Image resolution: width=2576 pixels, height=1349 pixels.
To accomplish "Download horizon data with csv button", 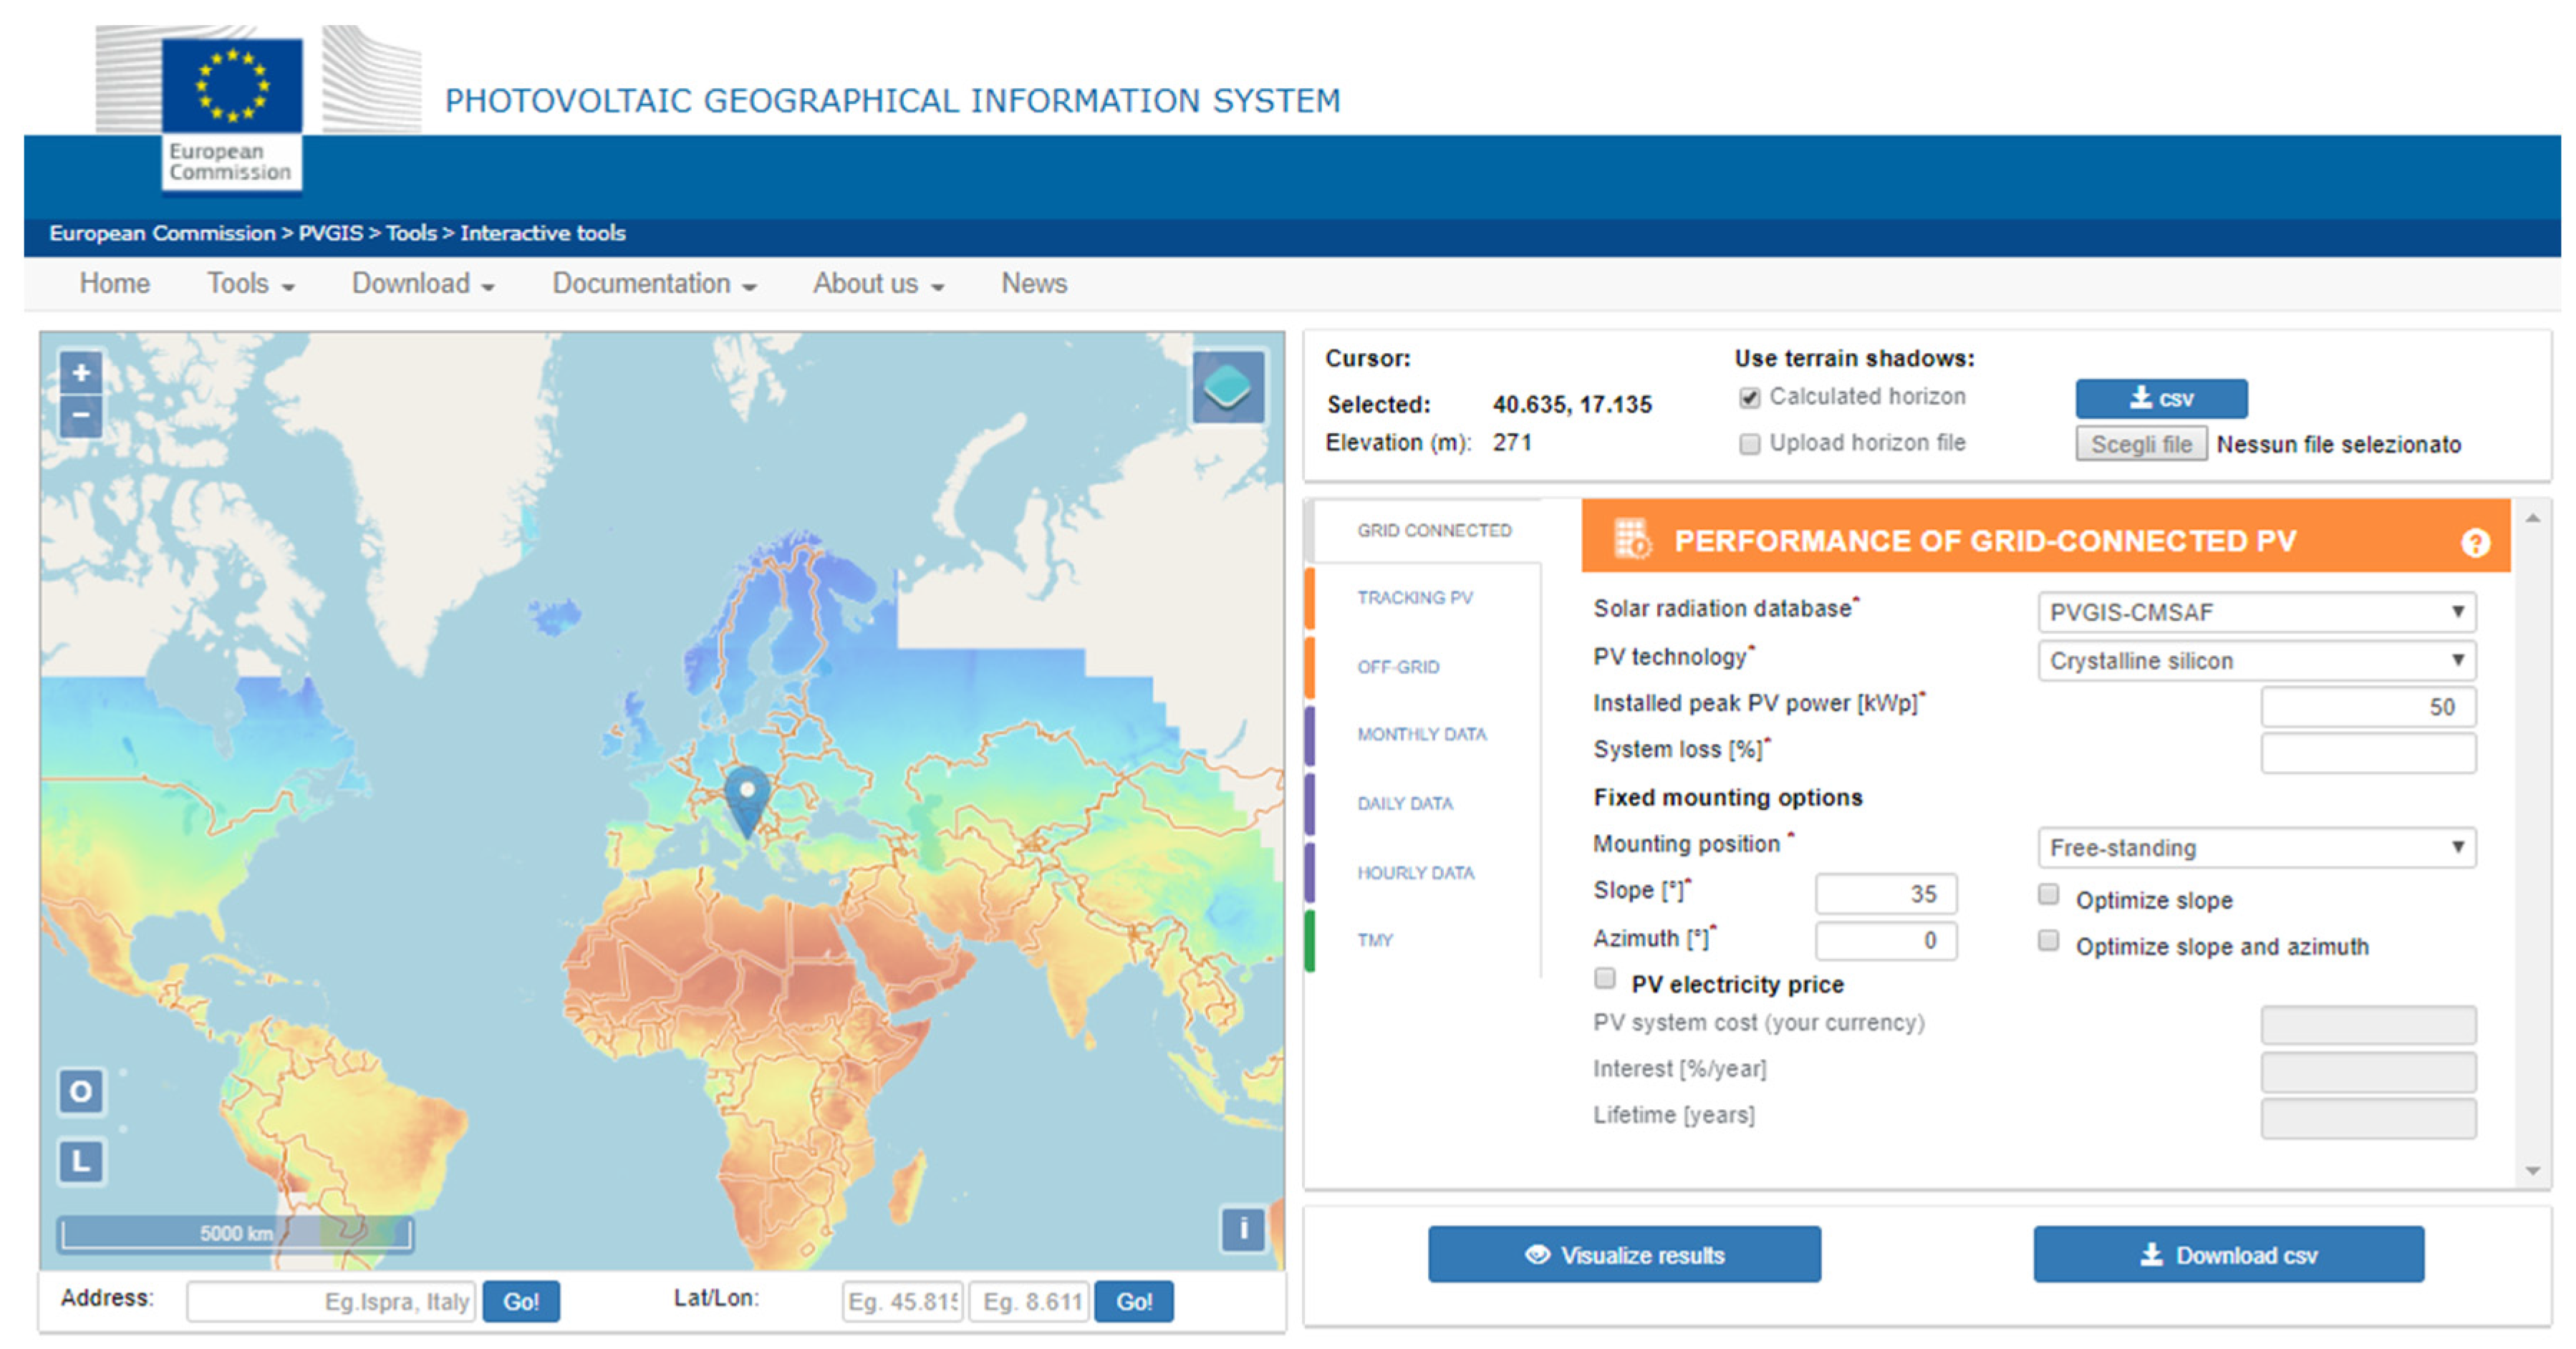I will (x=2160, y=398).
